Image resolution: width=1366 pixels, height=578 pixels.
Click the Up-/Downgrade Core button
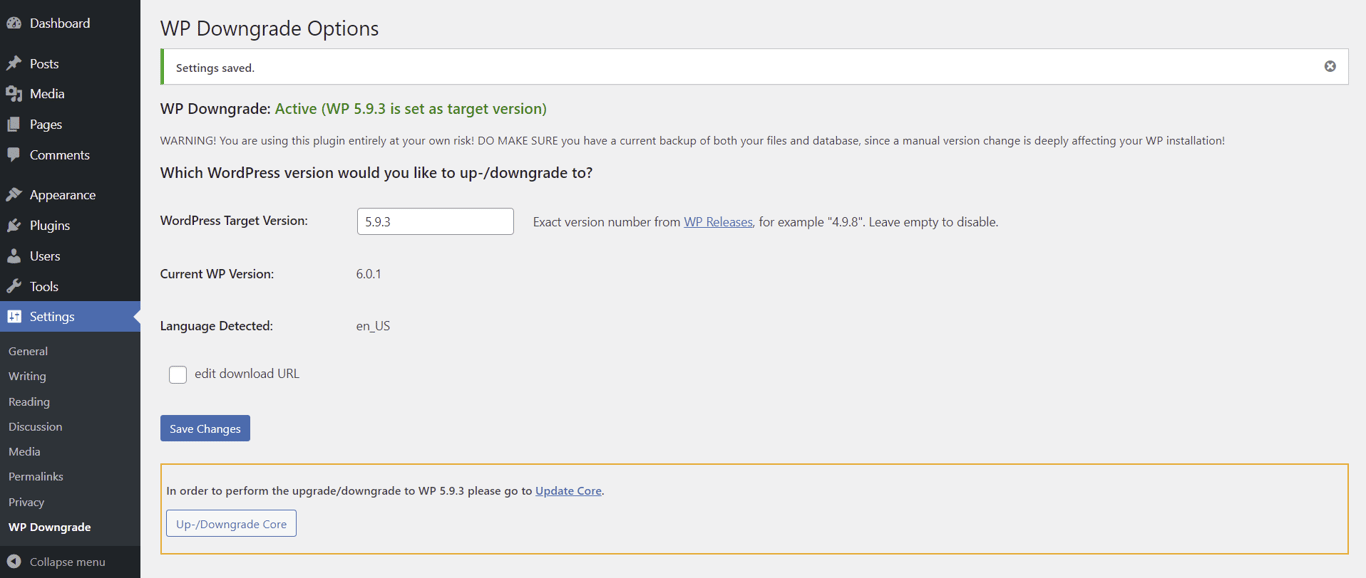pos(231,524)
